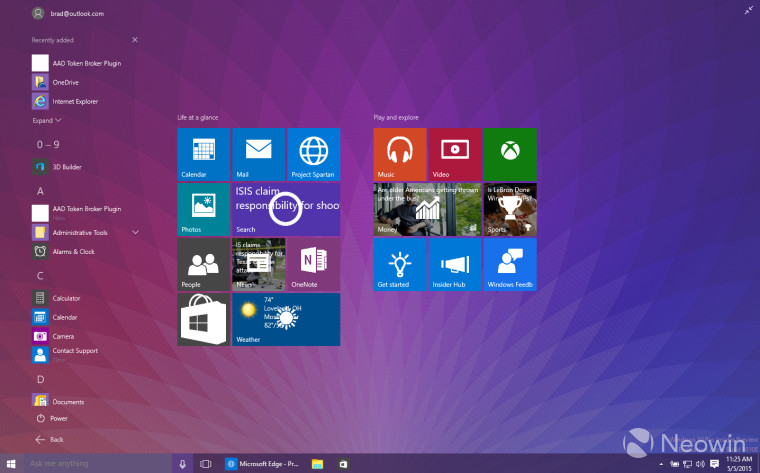Image resolution: width=760 pixels, height=473 pixels.
Task: Open the Get started tile
Action: (x=400, y=265)
